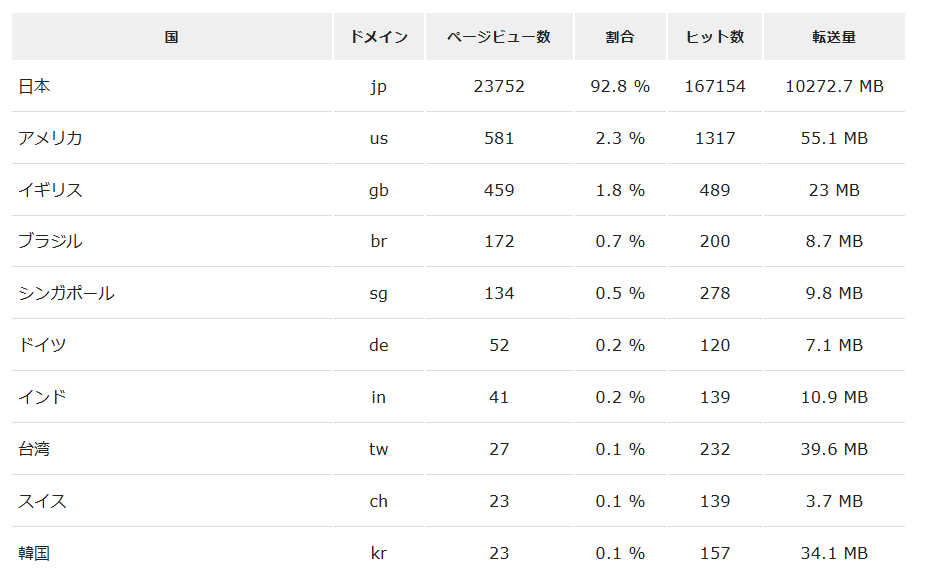Click the 台湾 row label

(34, 449)
